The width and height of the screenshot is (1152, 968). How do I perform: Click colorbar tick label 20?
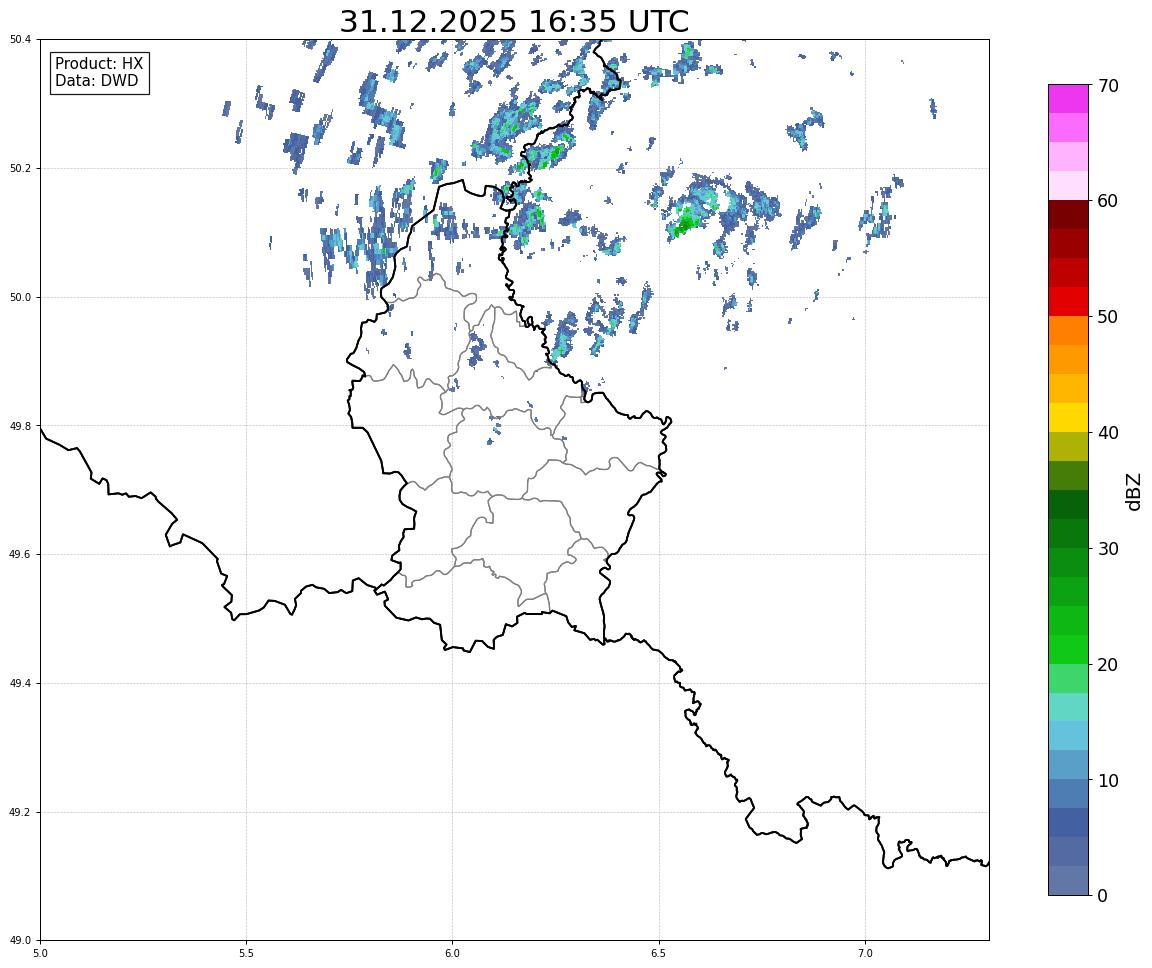click(1109, 665)
